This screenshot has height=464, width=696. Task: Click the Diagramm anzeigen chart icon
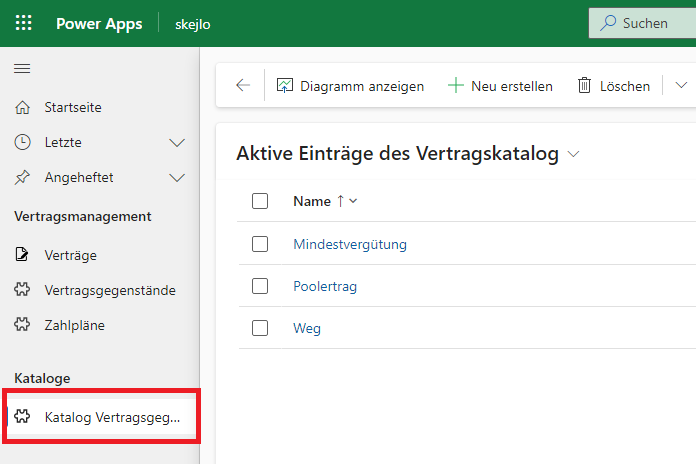[x=285, y=86]
